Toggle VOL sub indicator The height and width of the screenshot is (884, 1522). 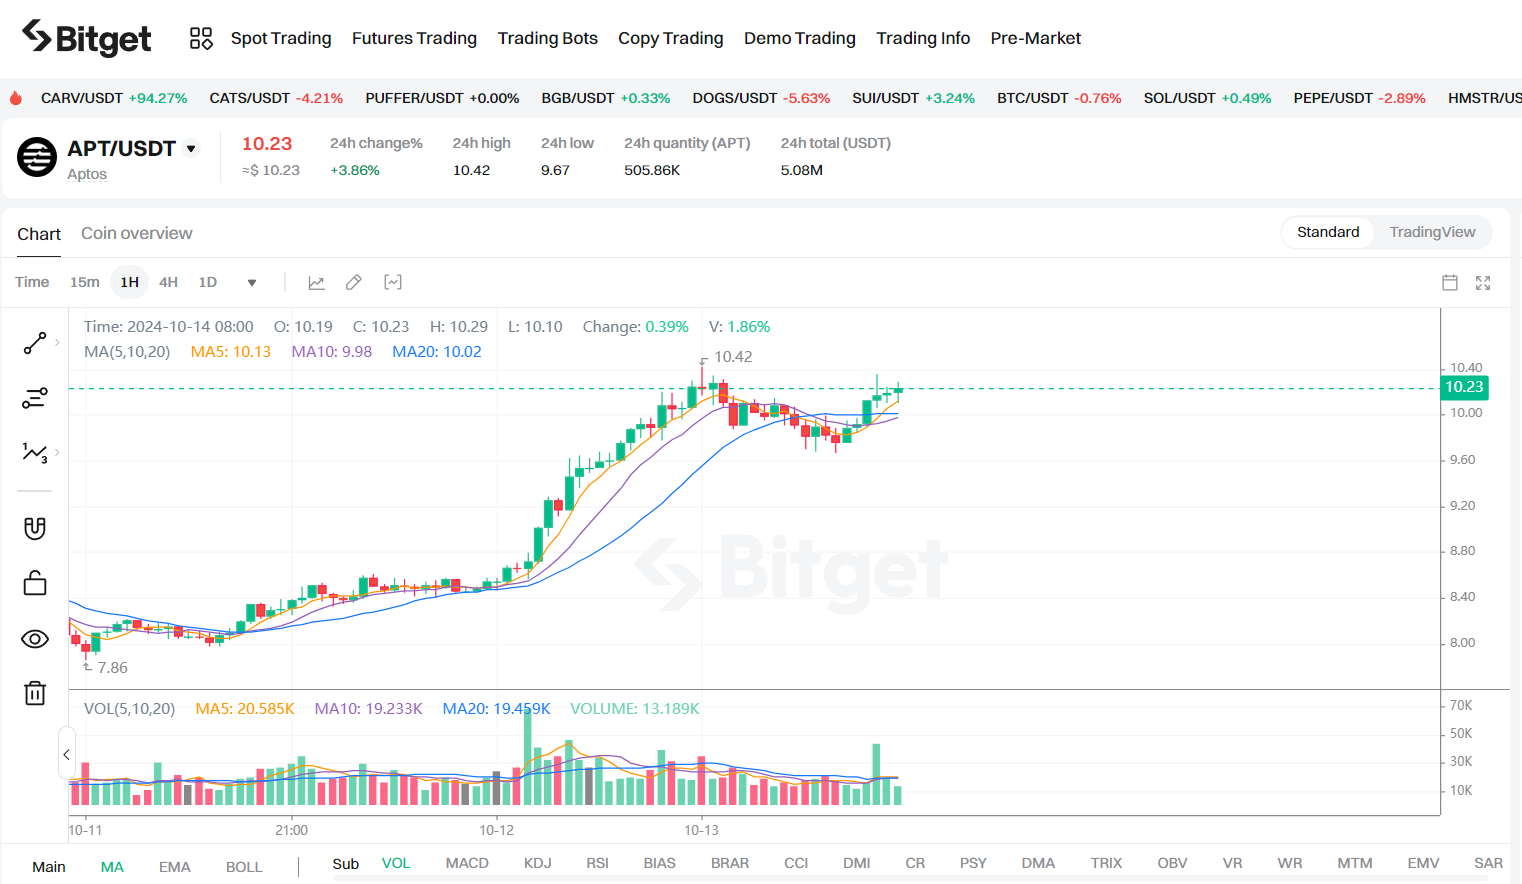396,863
